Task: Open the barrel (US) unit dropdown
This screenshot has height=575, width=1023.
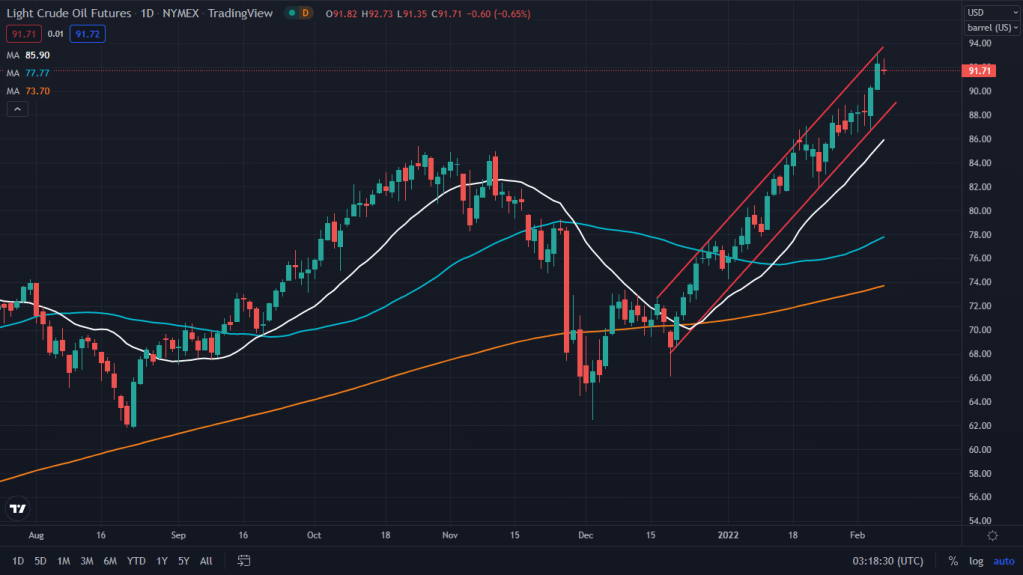Action: tap(990, 28)
